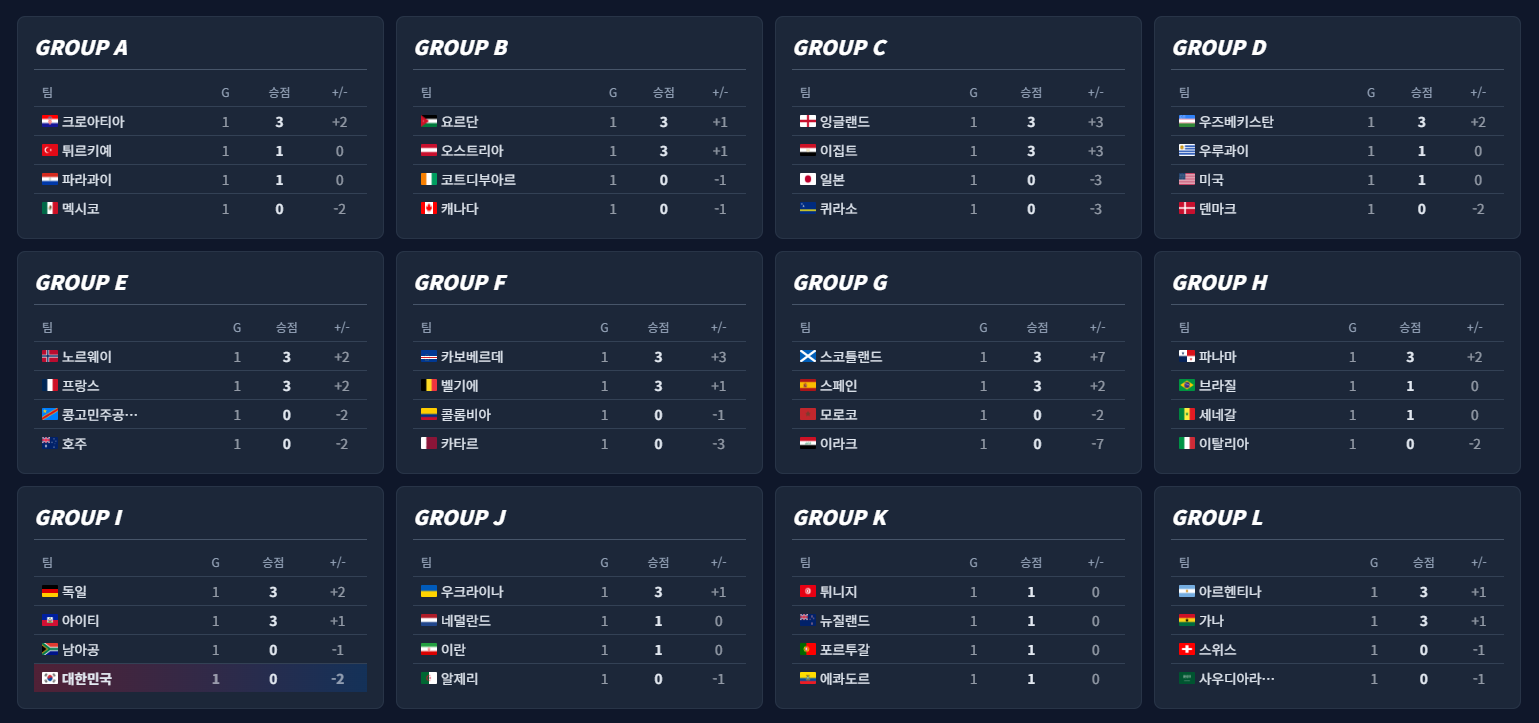Click the Scotland flag icon in Group G

(x=808, y=357)
